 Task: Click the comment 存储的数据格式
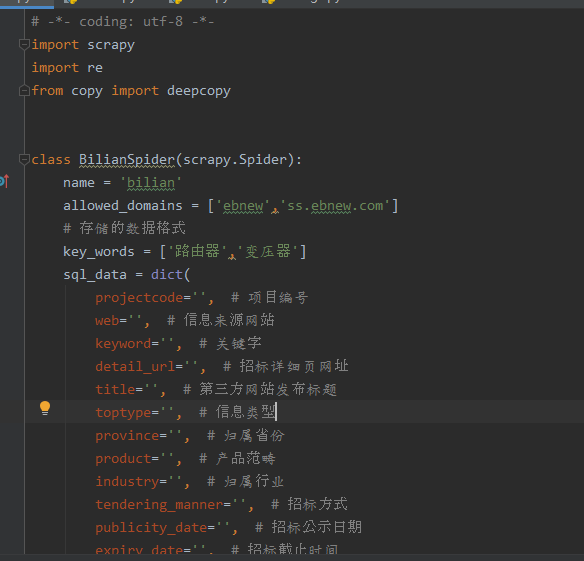(x=124, y=228)
